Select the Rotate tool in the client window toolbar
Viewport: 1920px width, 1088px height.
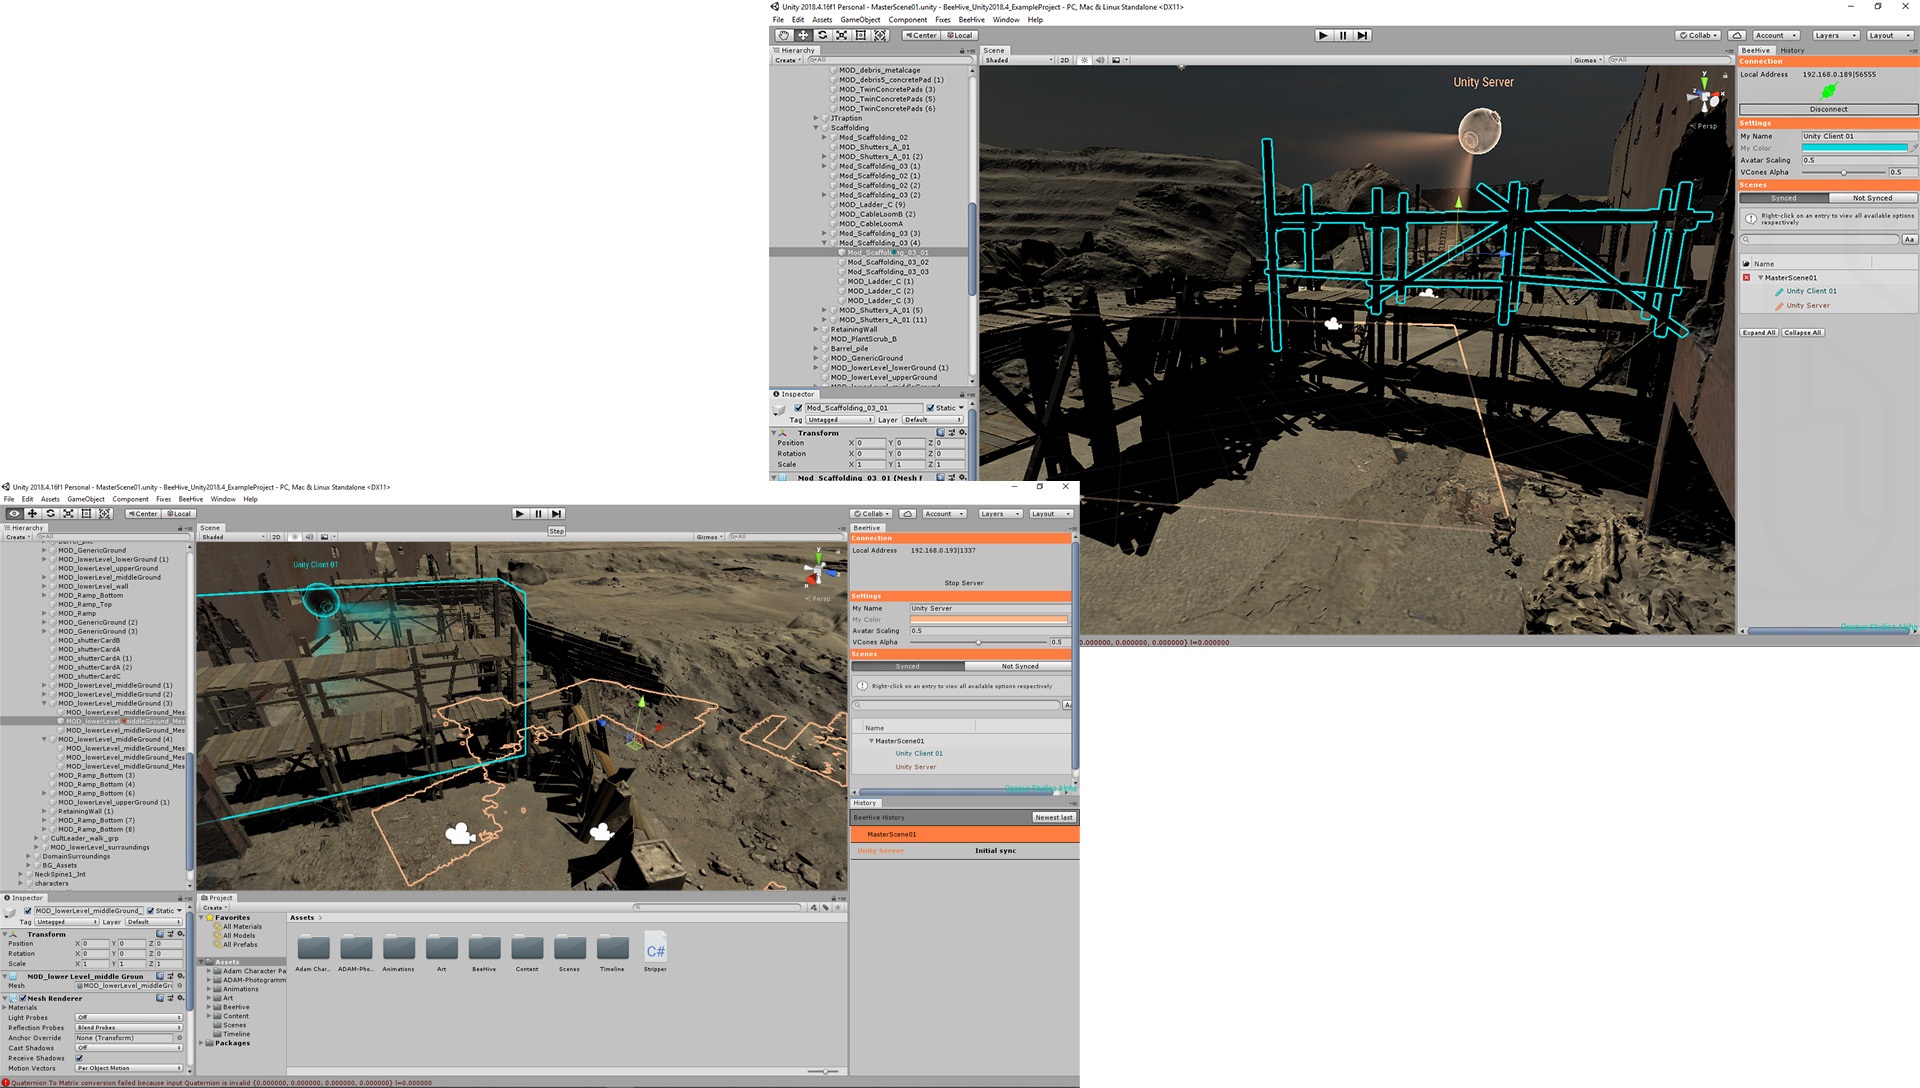tap(822, 35)
